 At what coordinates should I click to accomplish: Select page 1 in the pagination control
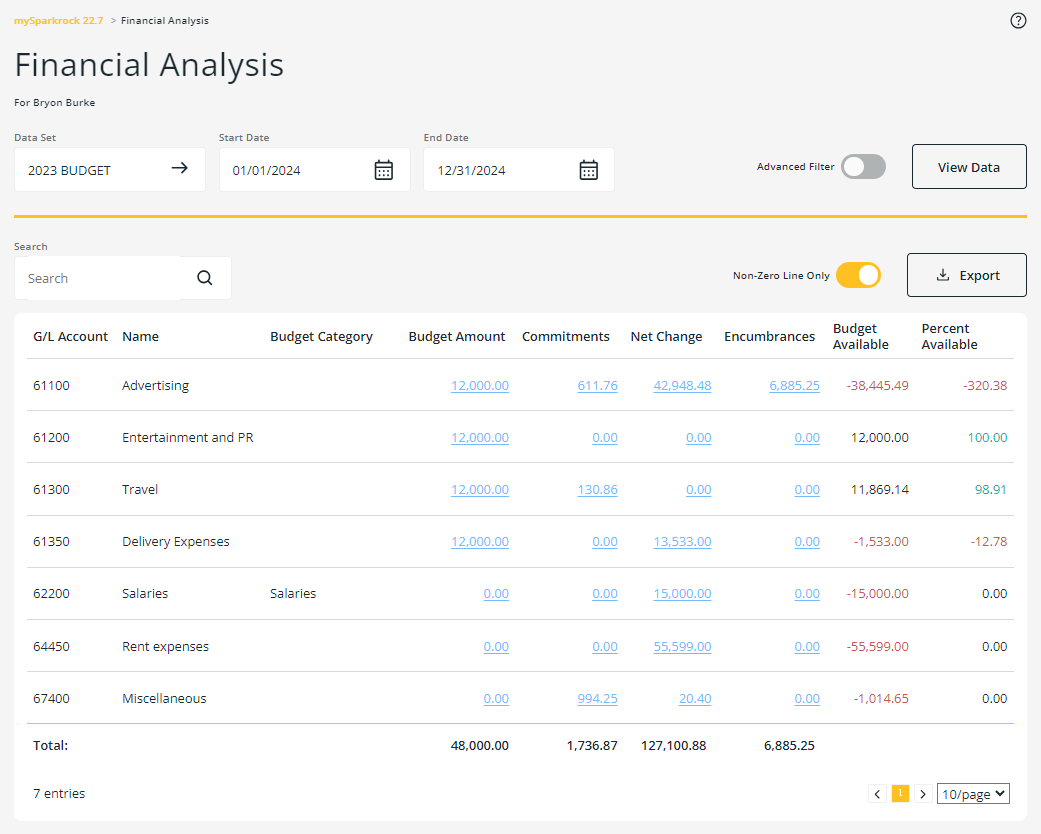(x=900, y=792)
